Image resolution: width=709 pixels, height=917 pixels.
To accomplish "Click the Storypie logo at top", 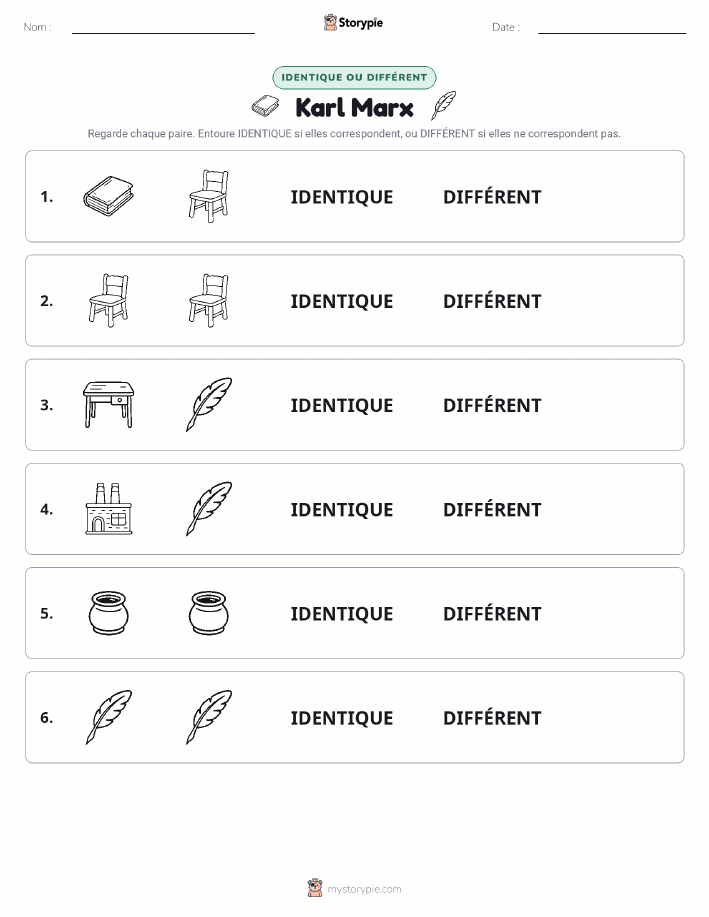I will pyautogui.click(x=353, y=23).
